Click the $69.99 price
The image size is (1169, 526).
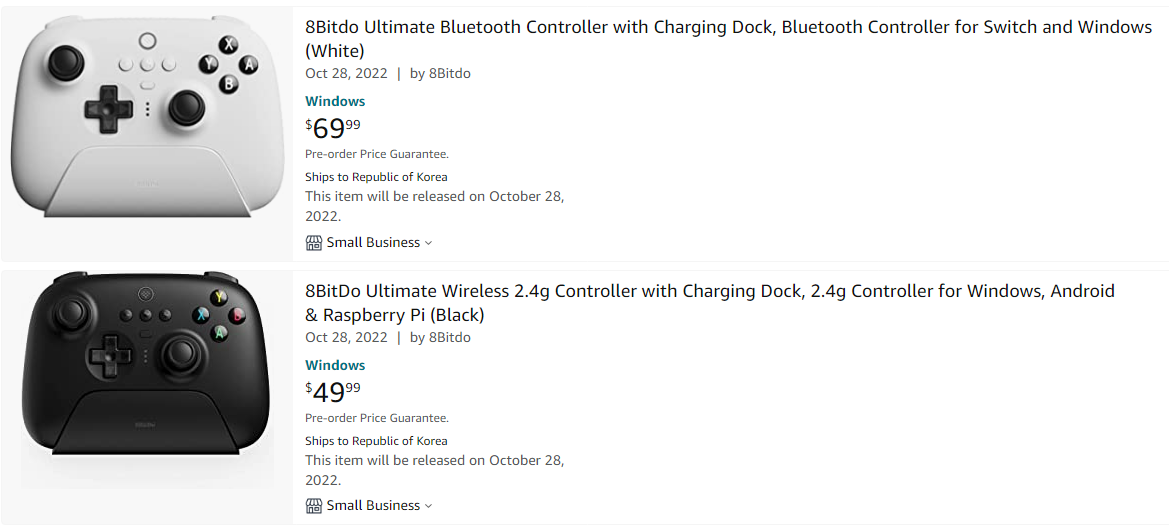[x=333, y=129]
